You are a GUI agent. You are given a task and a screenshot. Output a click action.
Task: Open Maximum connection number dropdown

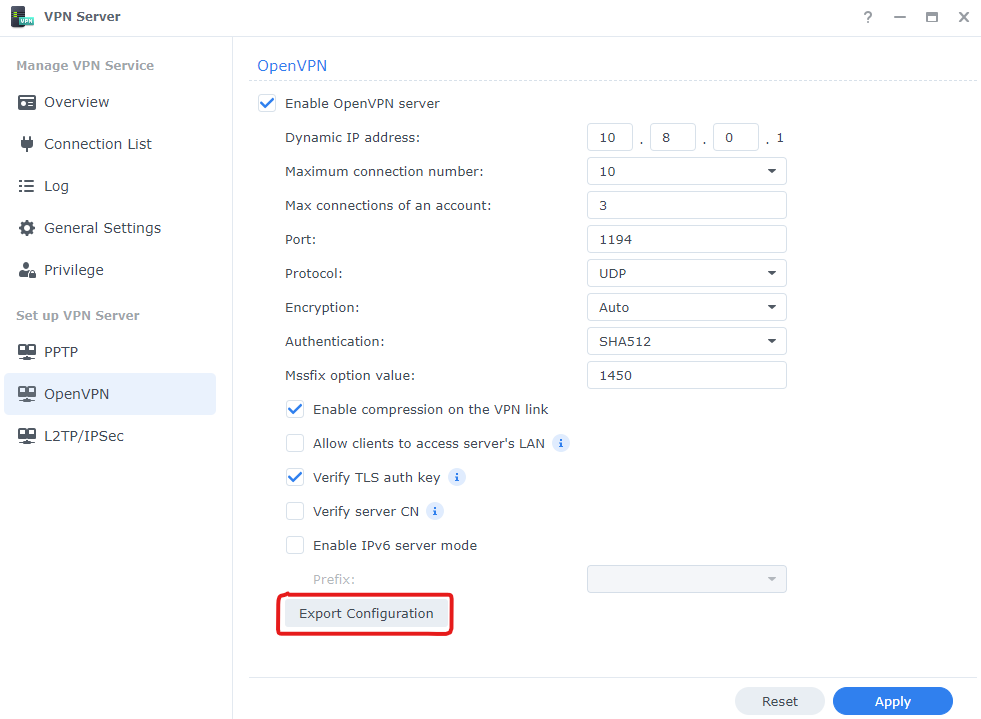(x=686, y=171)
